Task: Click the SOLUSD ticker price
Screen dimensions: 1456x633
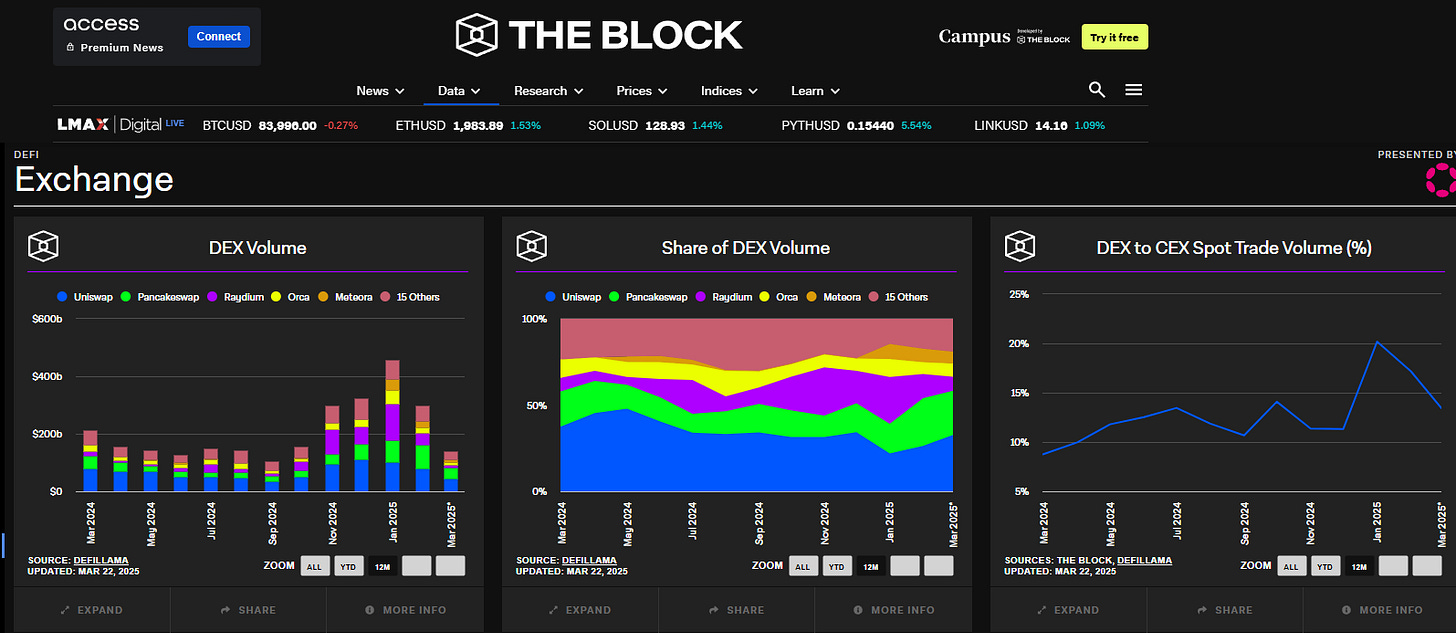Action: 666,126
